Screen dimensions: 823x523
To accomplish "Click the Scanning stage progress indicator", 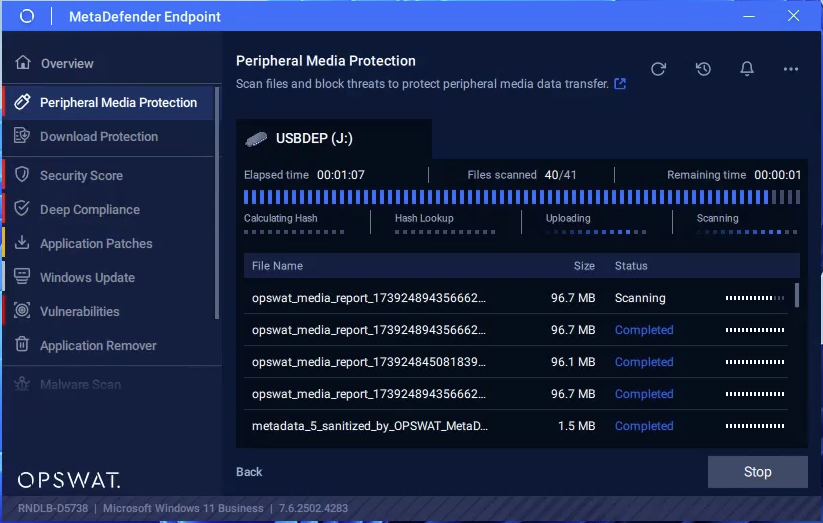I will [x=747, y=232].
